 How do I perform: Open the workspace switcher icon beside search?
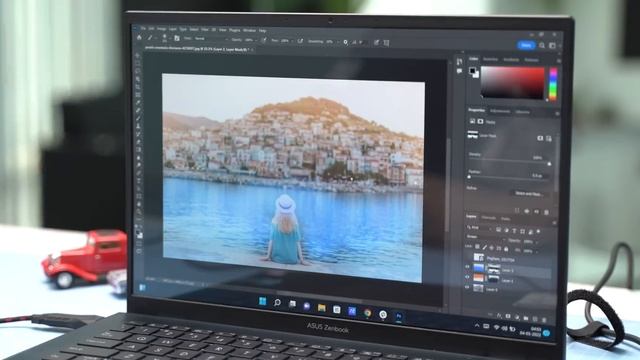pyautogui.click(x=552, y=46)
